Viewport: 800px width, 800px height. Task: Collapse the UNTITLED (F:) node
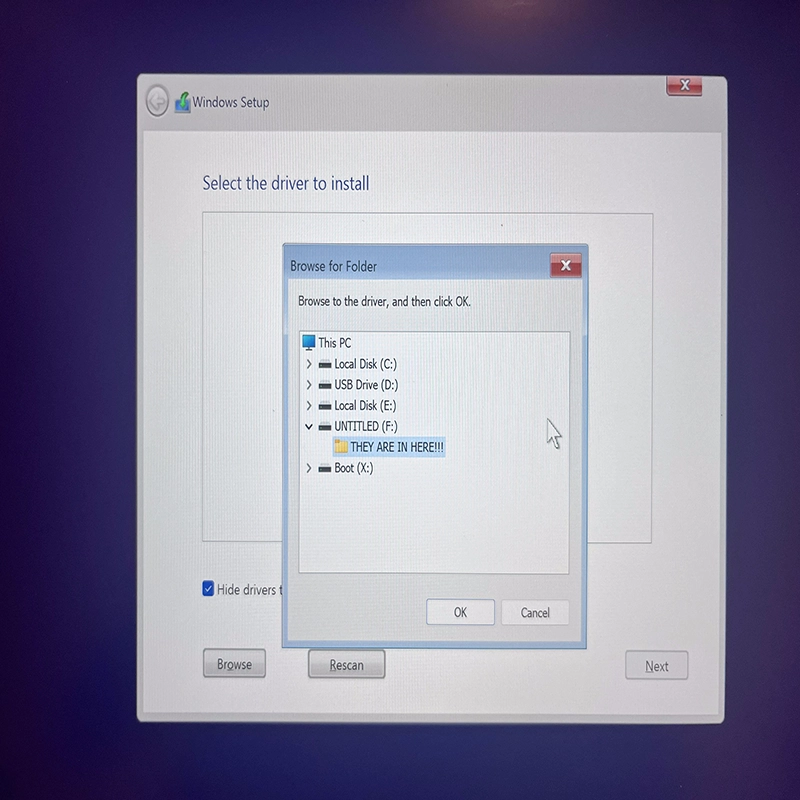(309, 427)
